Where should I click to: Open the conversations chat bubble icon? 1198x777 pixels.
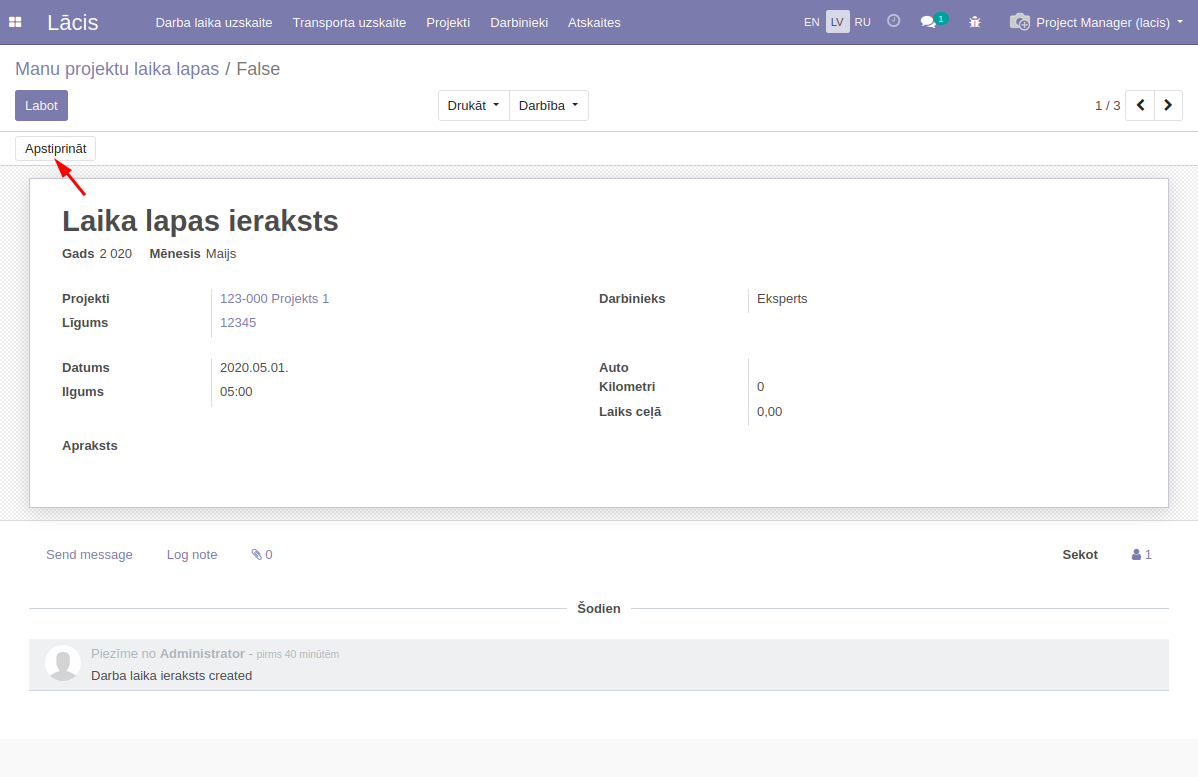tap(929, 22)
